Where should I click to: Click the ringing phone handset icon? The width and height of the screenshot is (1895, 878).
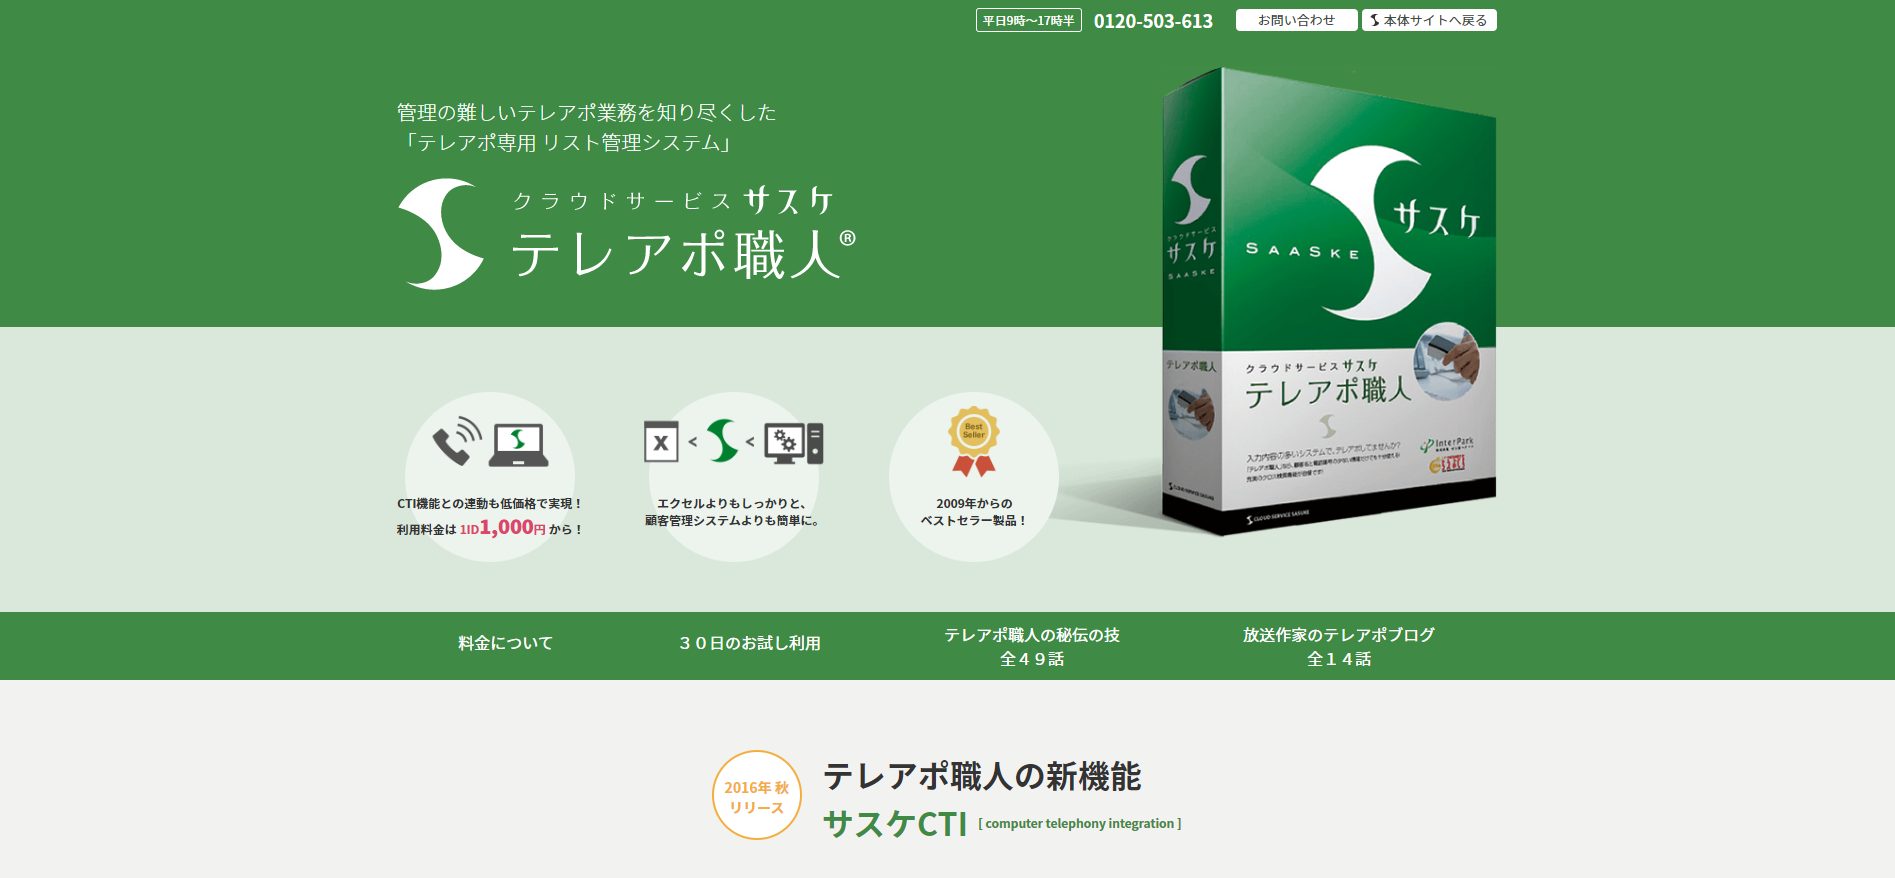pos(456,442)
